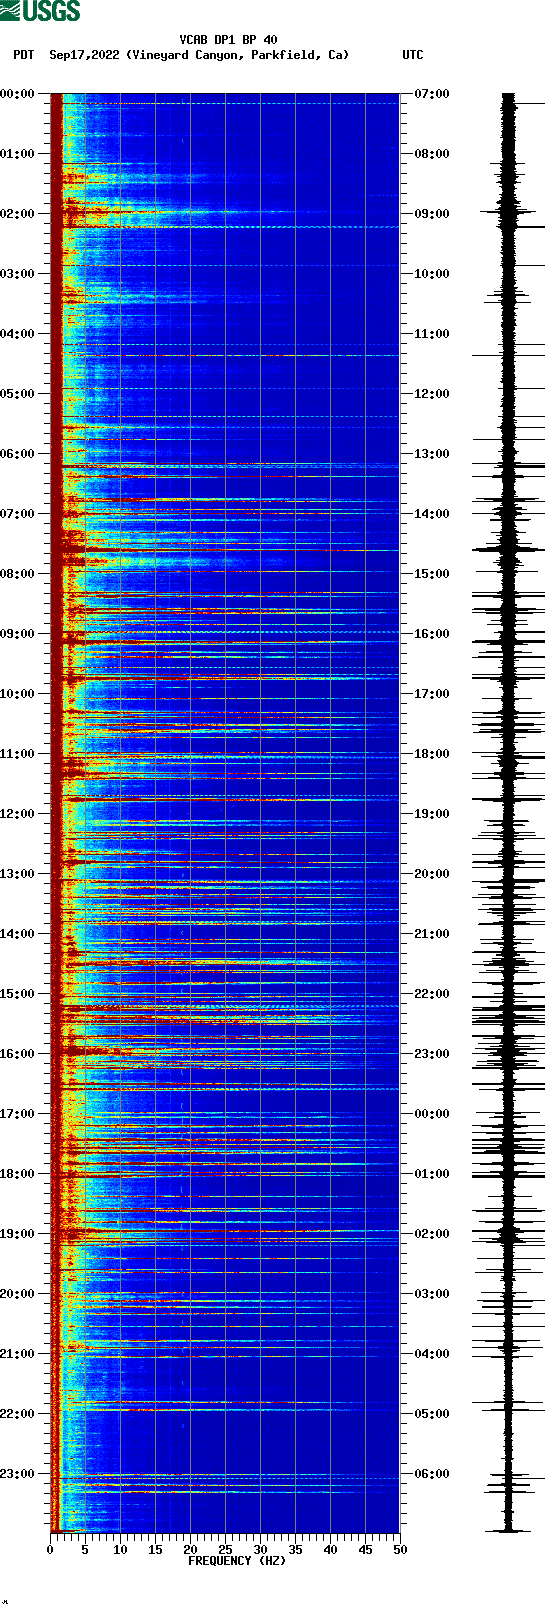This screenshot has height=1613, width=552.
Task: Click the UTC time label '01:00'
Action: 432,1174
